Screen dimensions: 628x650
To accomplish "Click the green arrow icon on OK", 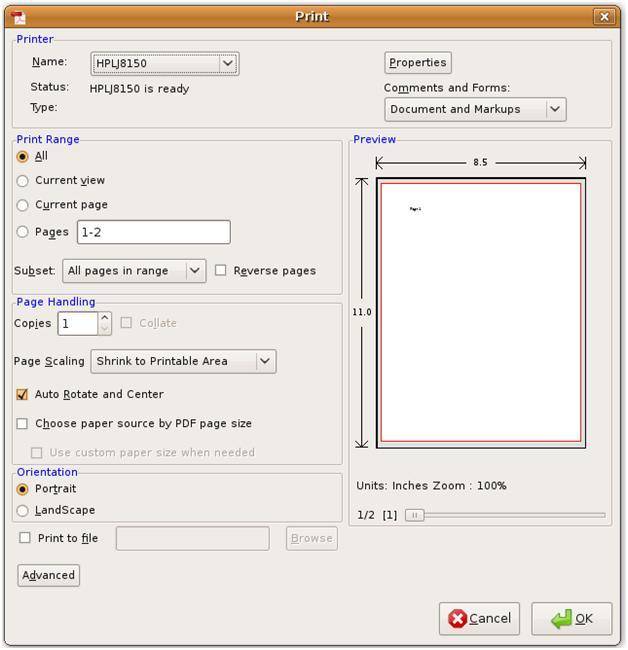I will click(x=562, y=619).
